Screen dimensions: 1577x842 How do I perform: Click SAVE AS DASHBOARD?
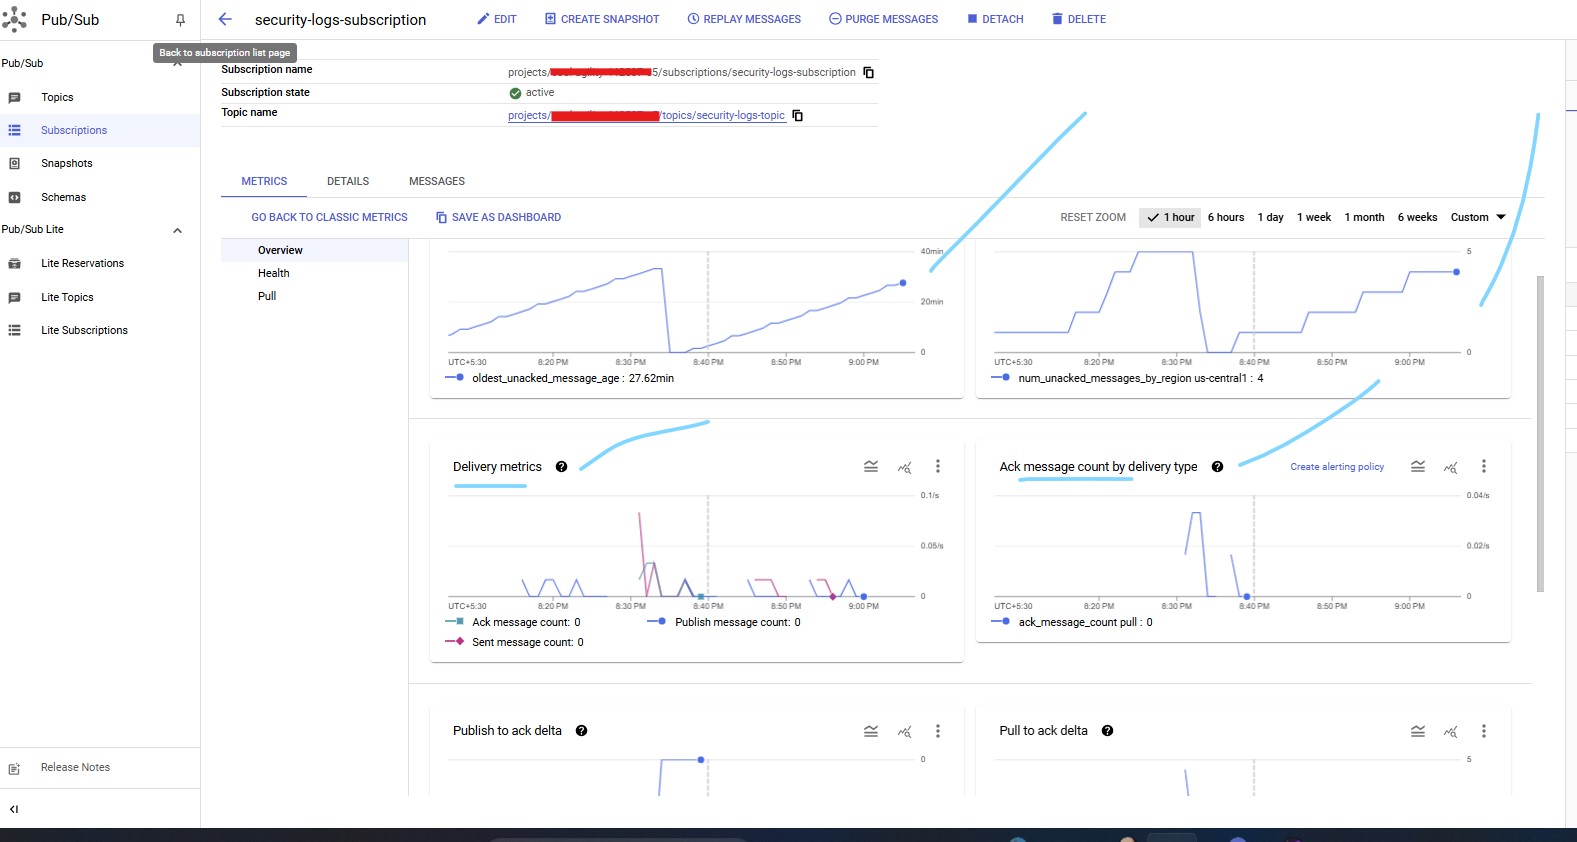point(499,217)
